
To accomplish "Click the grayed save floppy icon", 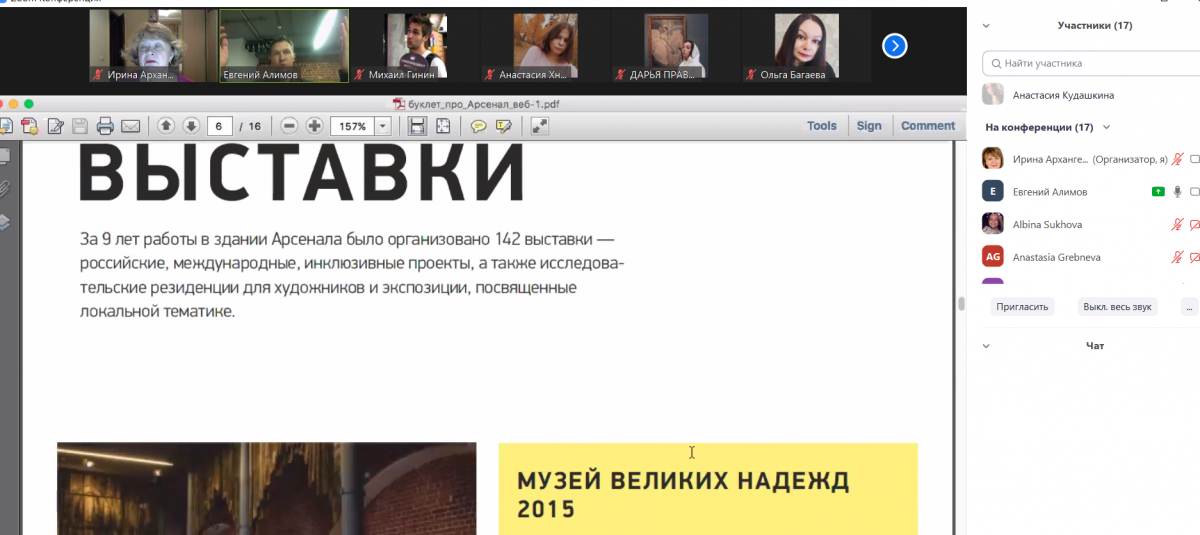I will coord(80,126).
